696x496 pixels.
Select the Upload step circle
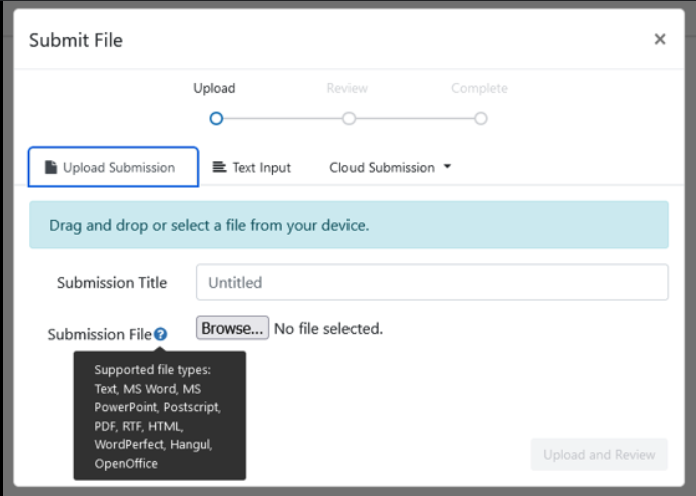[215, 118]
